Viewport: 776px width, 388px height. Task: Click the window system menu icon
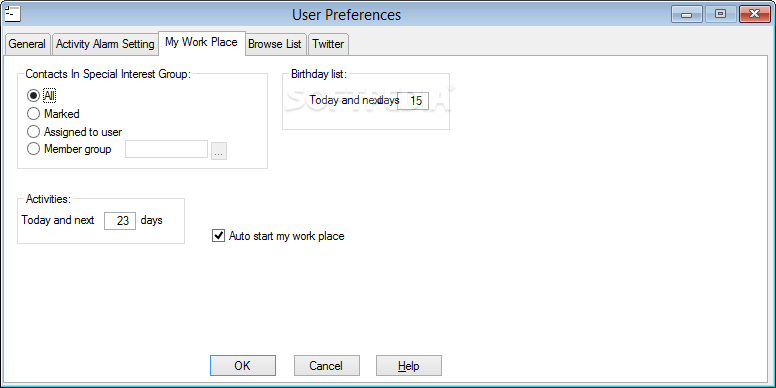click(12, 13)
